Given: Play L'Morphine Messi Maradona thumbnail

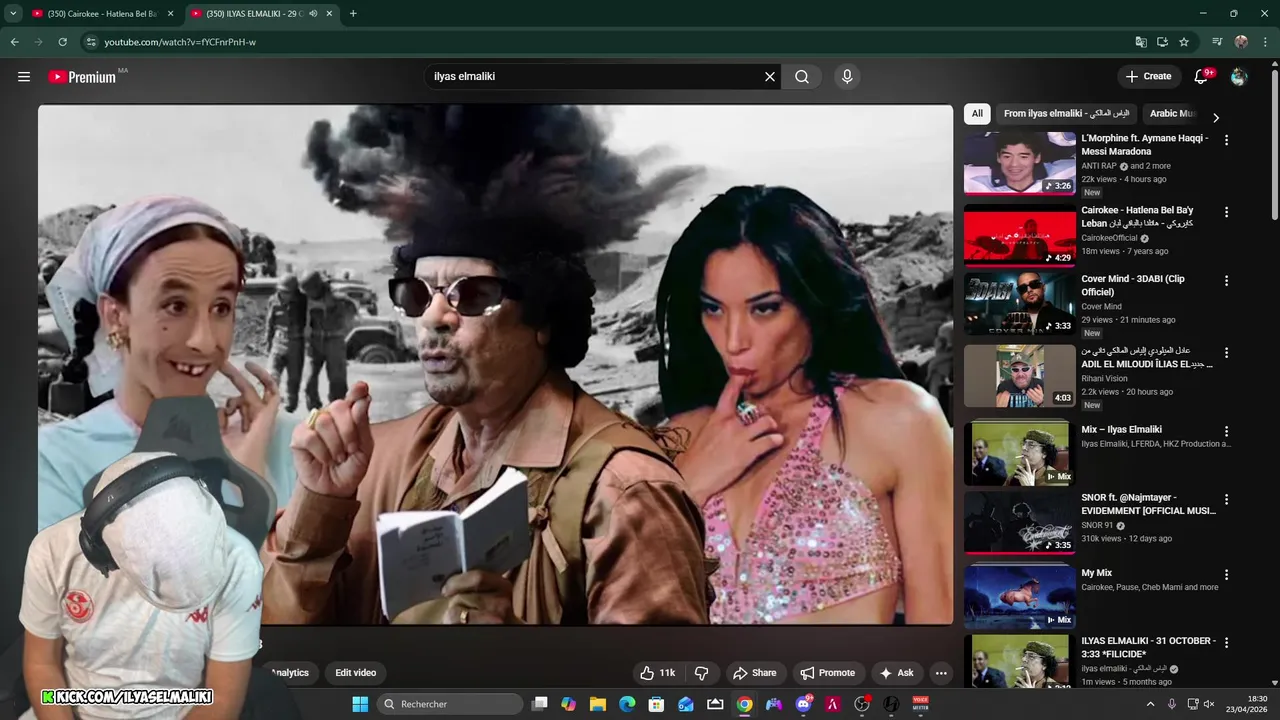Looking at the screenshot, I should (1019, 162).
